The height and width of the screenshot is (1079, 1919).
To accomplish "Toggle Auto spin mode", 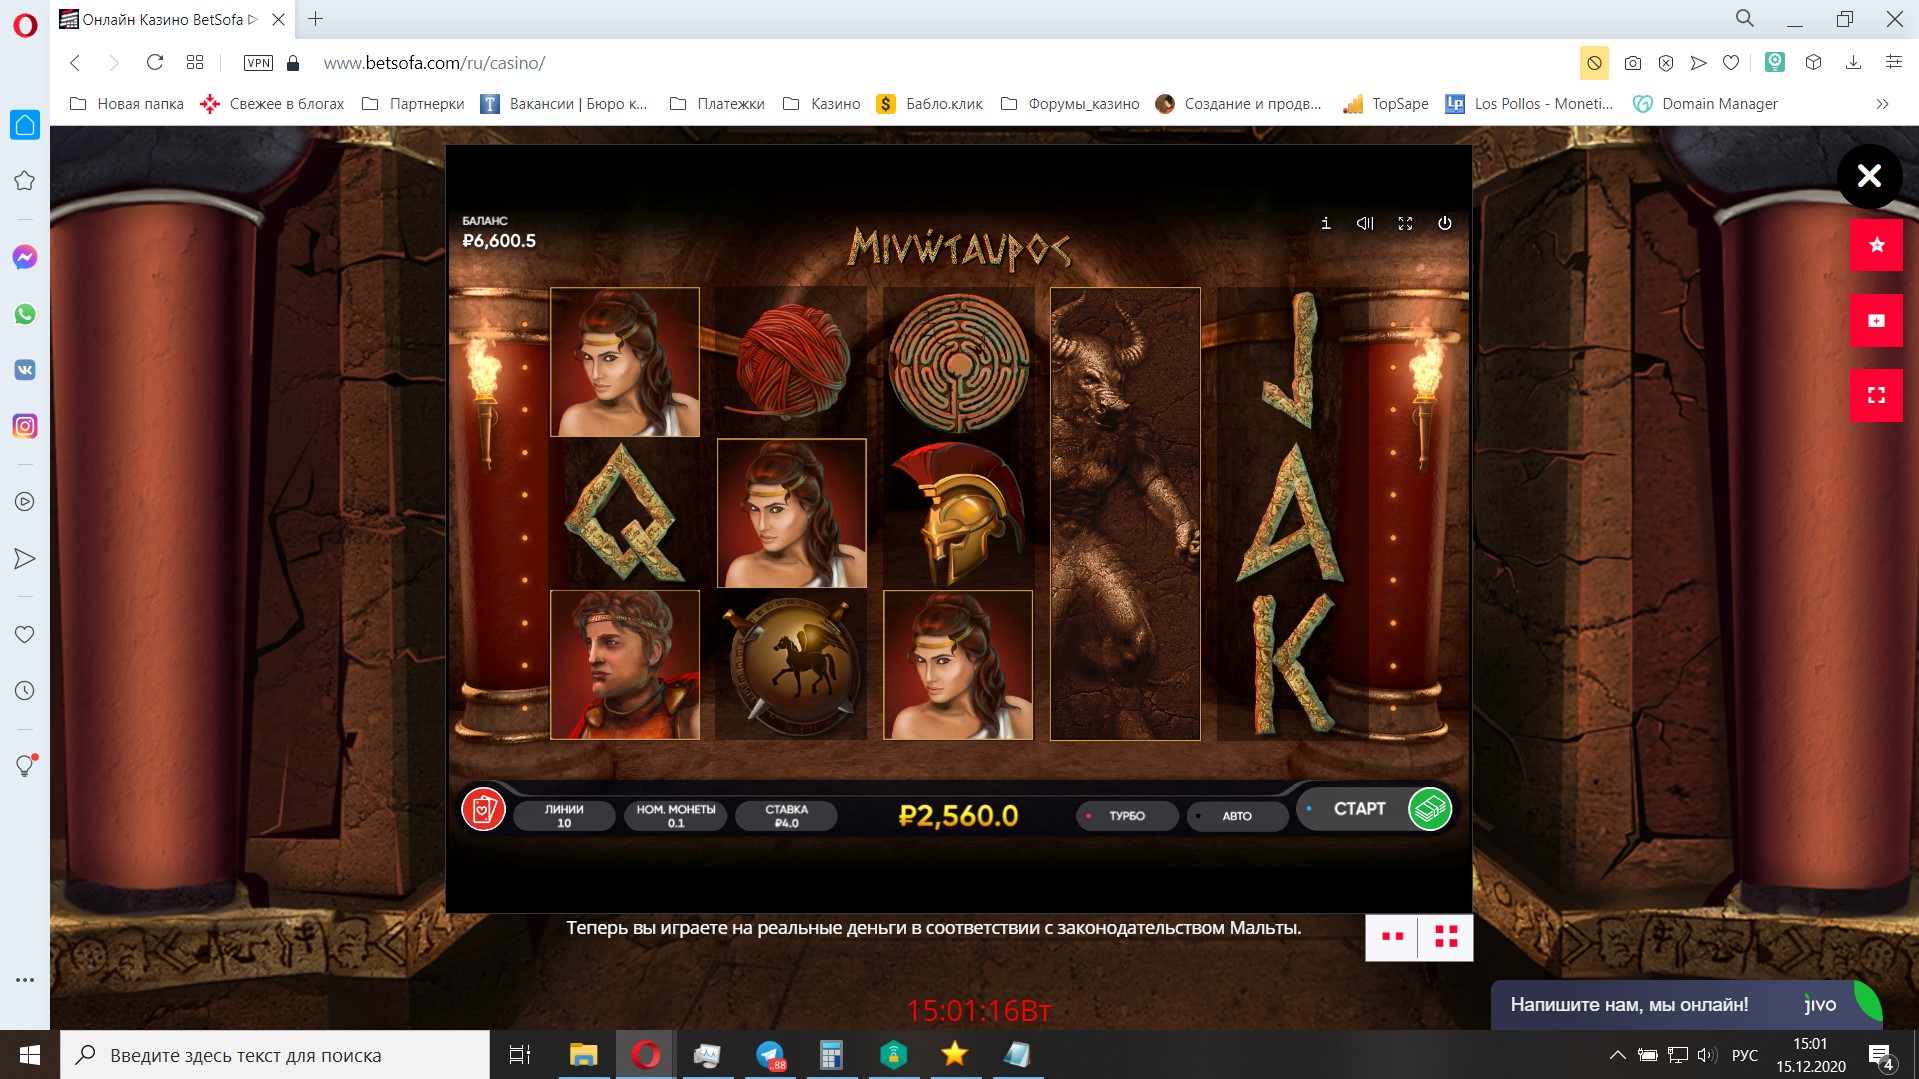I will coord(1236,816).
